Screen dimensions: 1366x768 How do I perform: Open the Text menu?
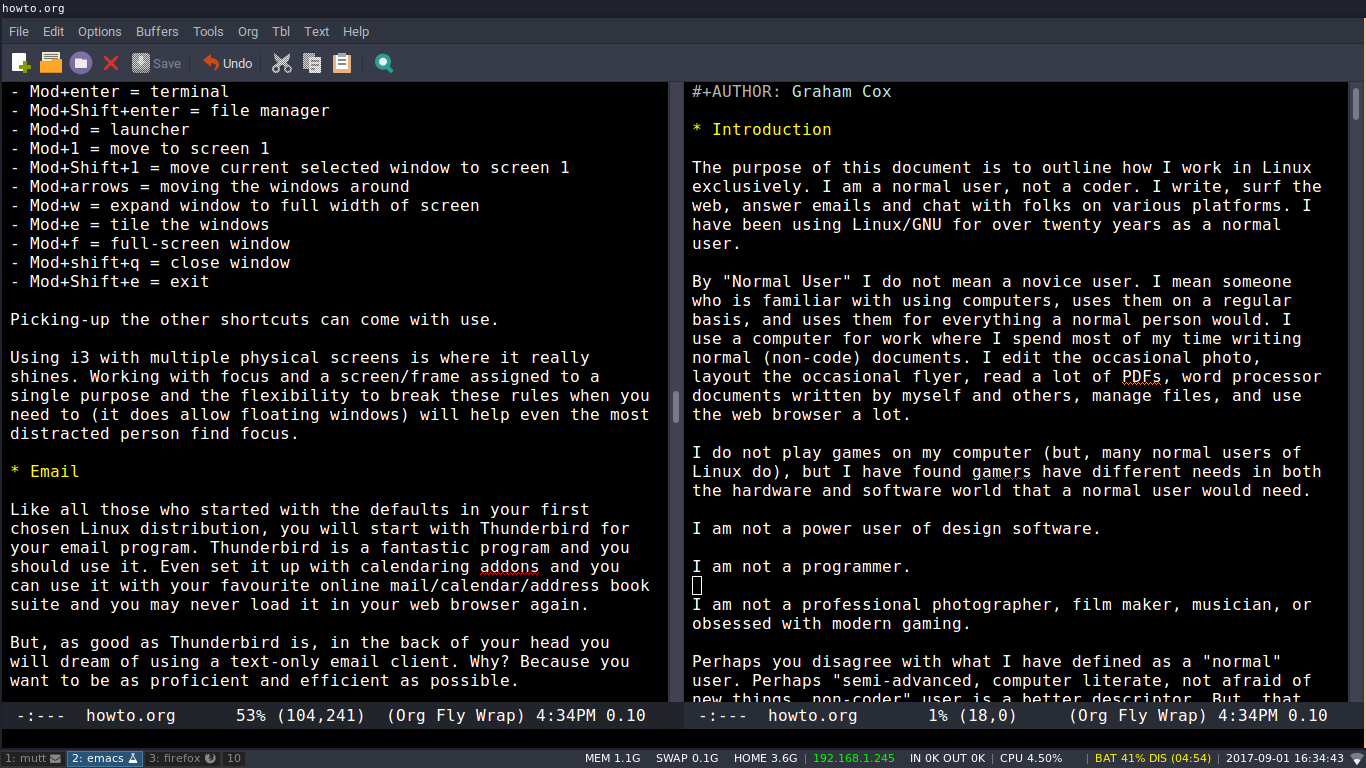pyautogui.click(x=317, y=32)
